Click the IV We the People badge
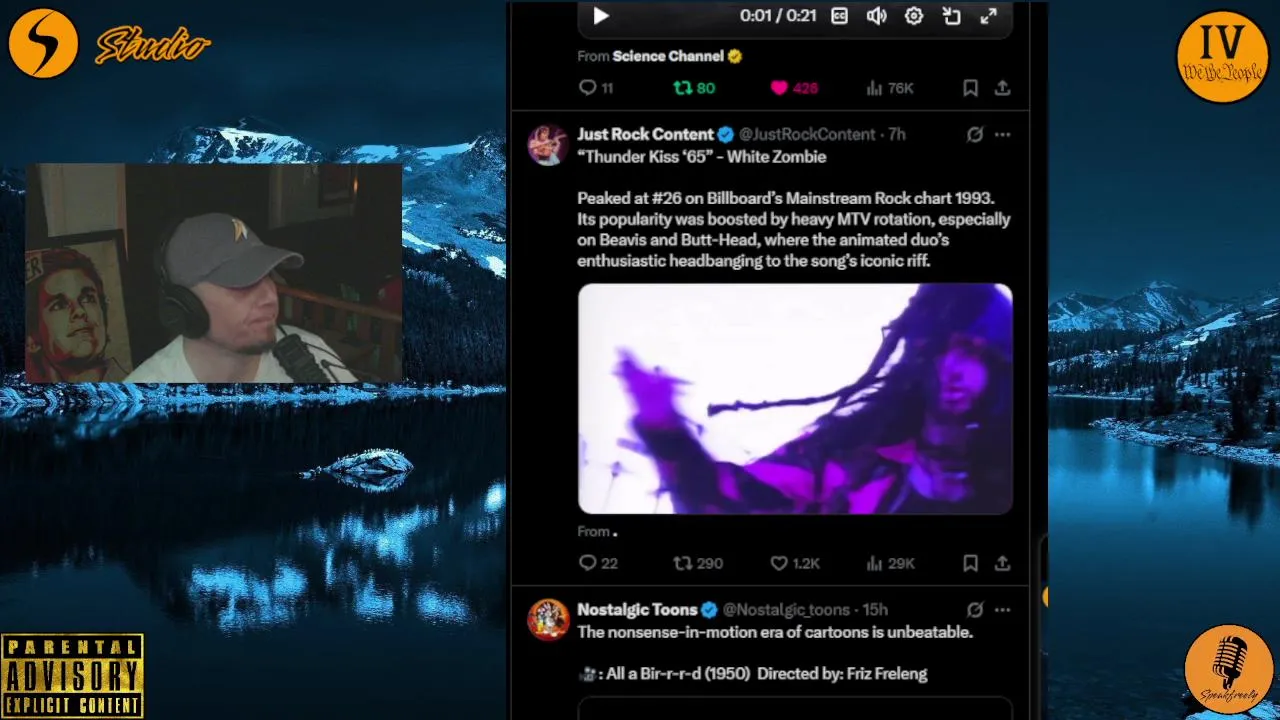The height and width of the screenshot is (720, 1280). tap(1222, 57)
